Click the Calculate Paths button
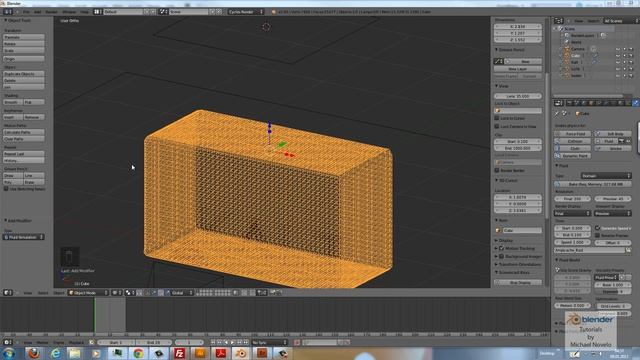640x360 pixels. [24, 132]
